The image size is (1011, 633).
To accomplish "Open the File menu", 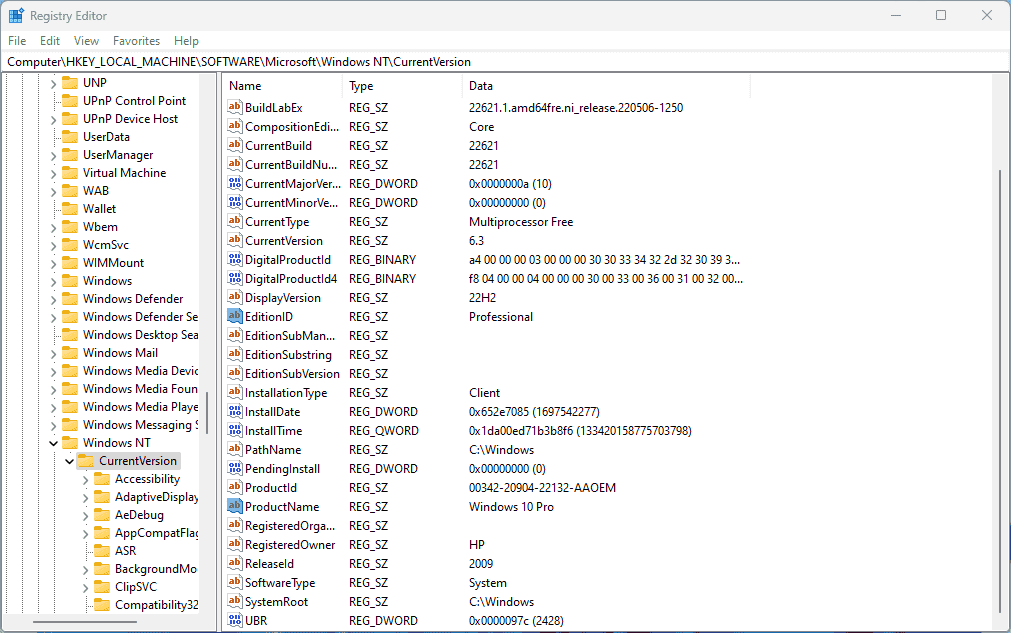I will pos(17,41).
